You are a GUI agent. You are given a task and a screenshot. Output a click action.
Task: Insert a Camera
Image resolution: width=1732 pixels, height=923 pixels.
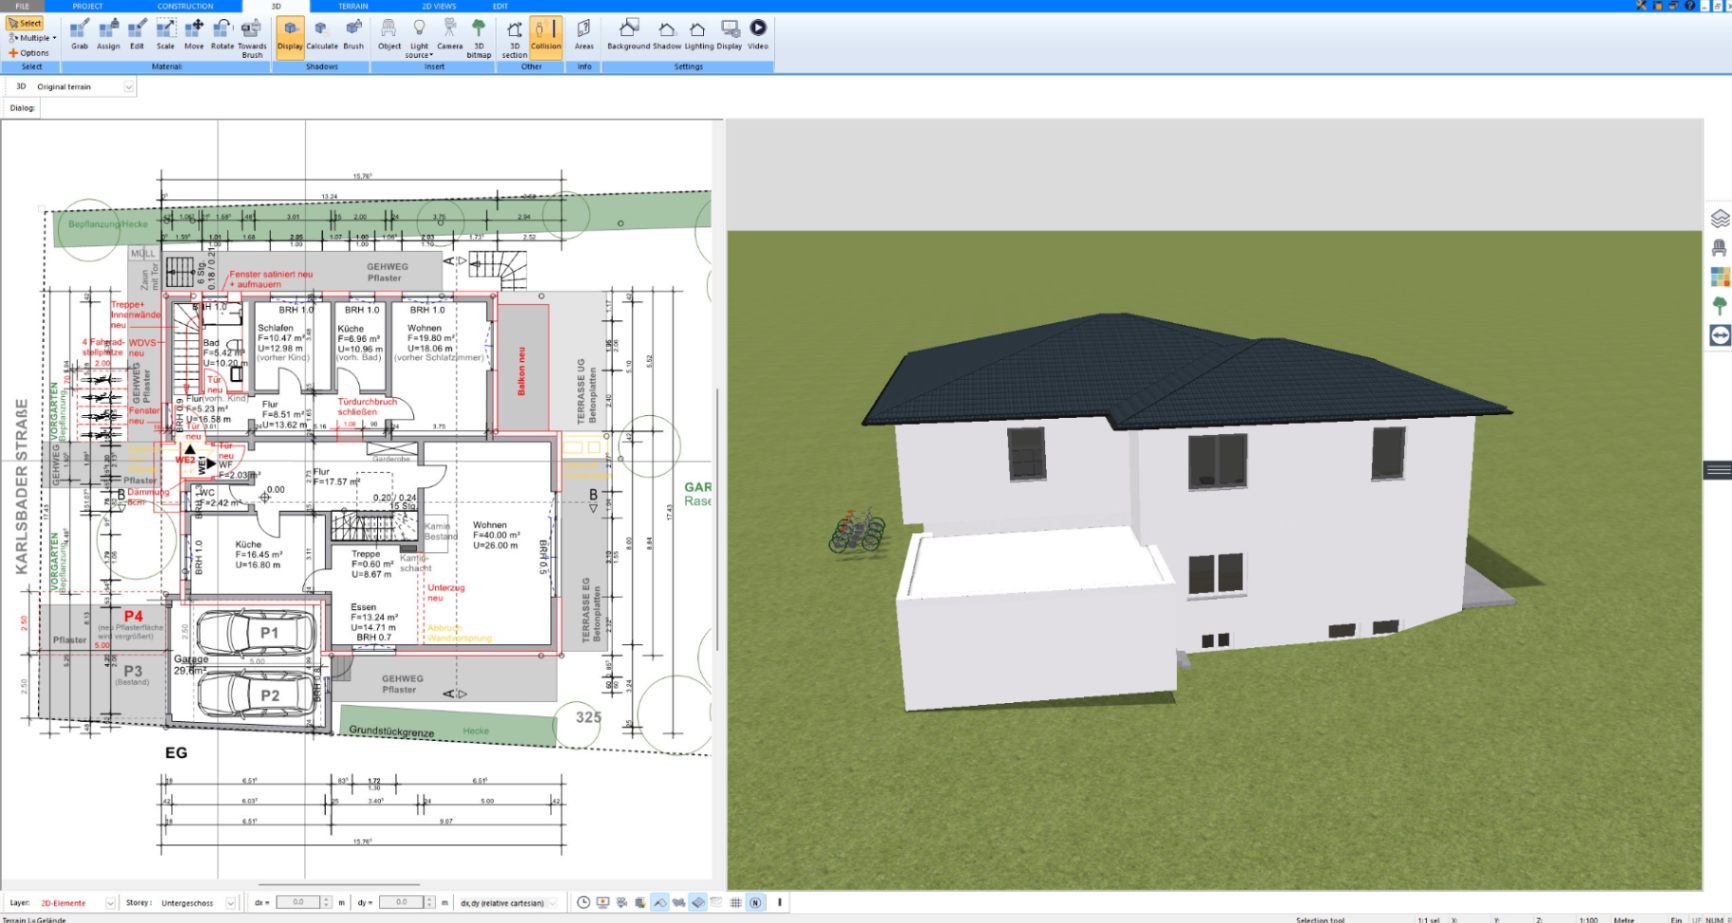pos(450,35)
